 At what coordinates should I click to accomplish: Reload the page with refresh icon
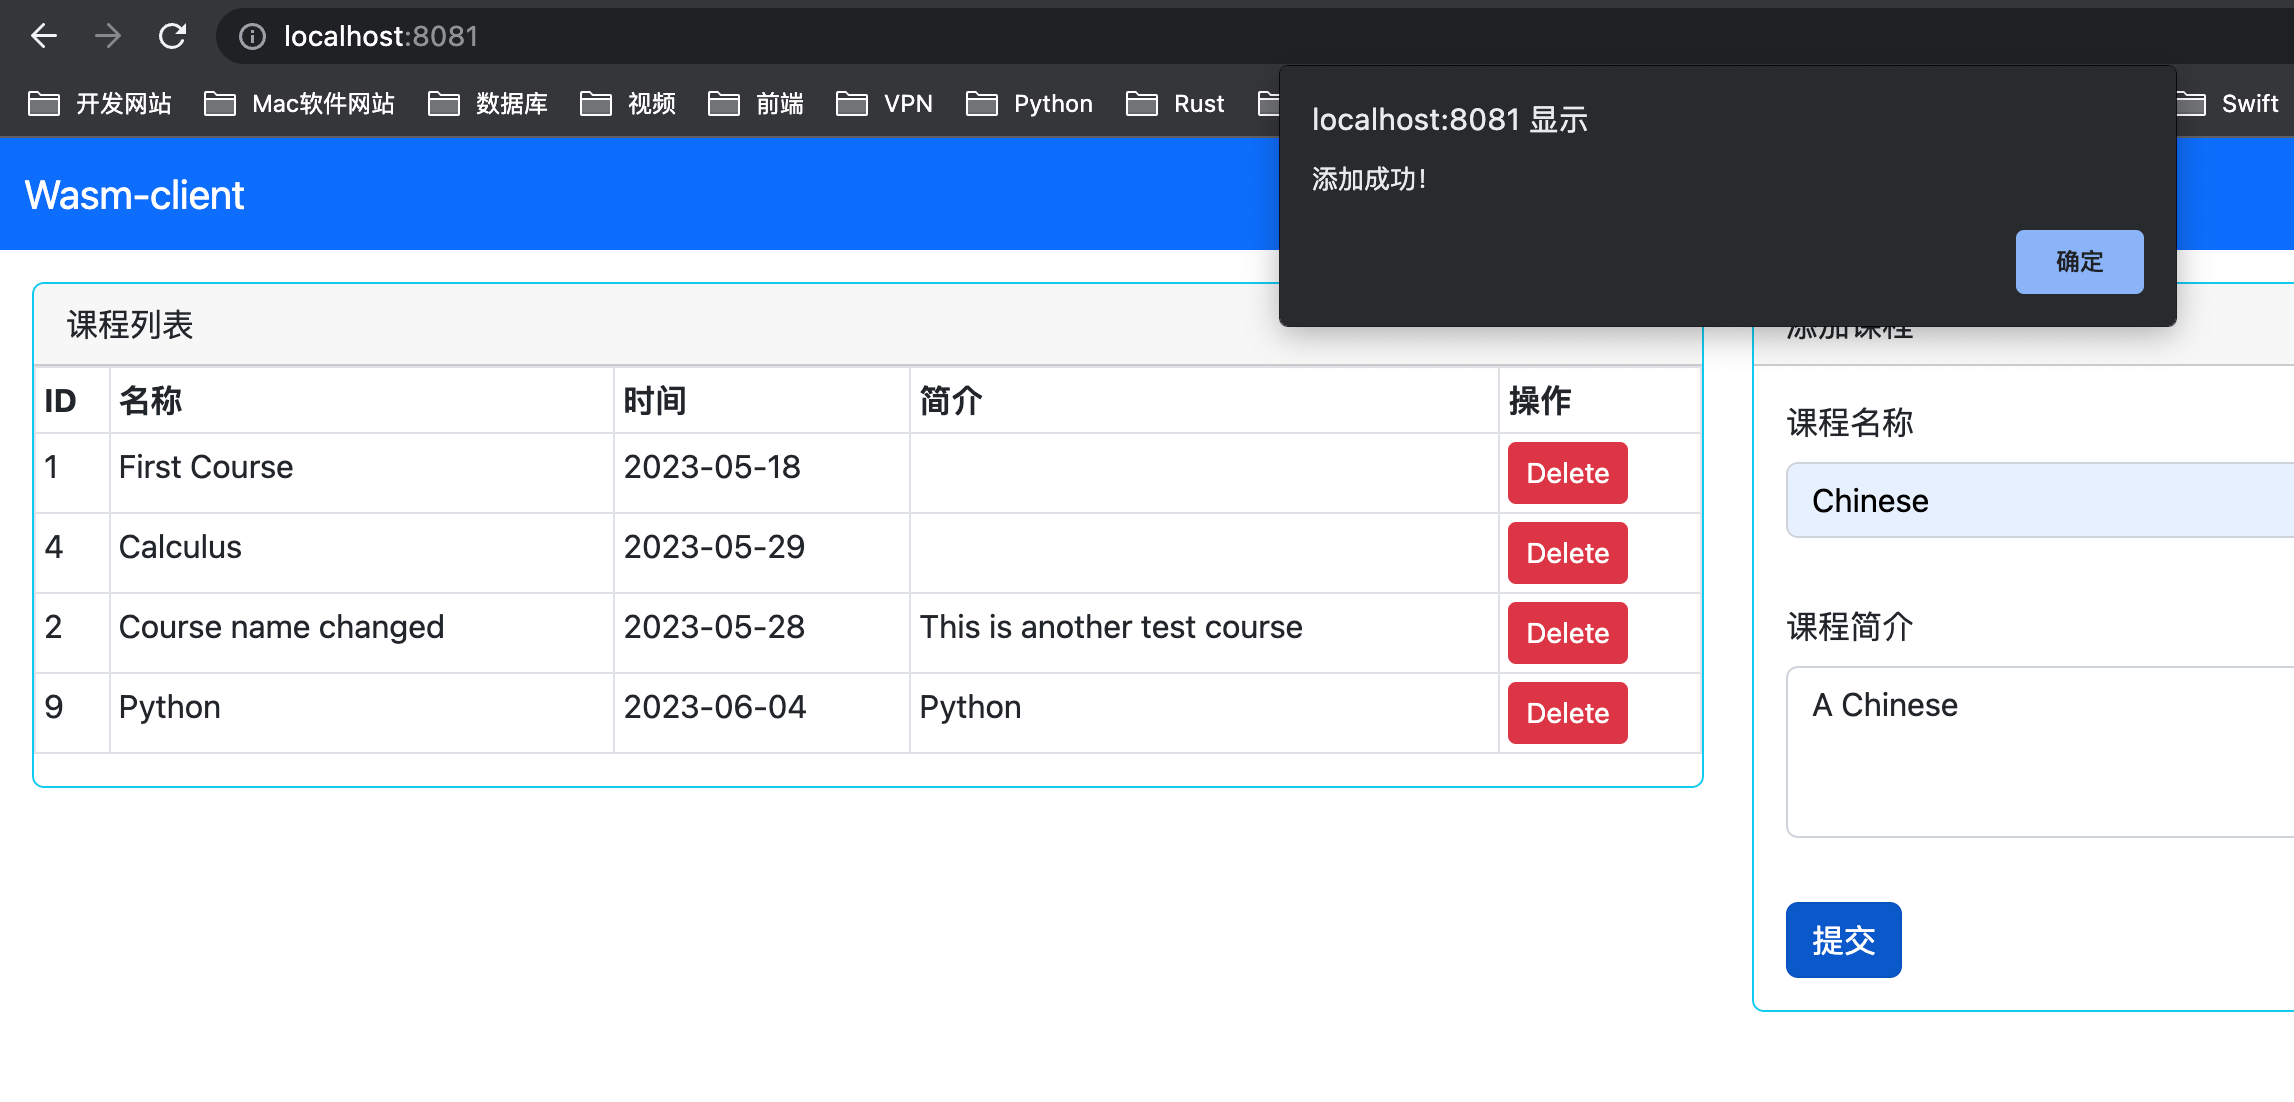point(172,37)
